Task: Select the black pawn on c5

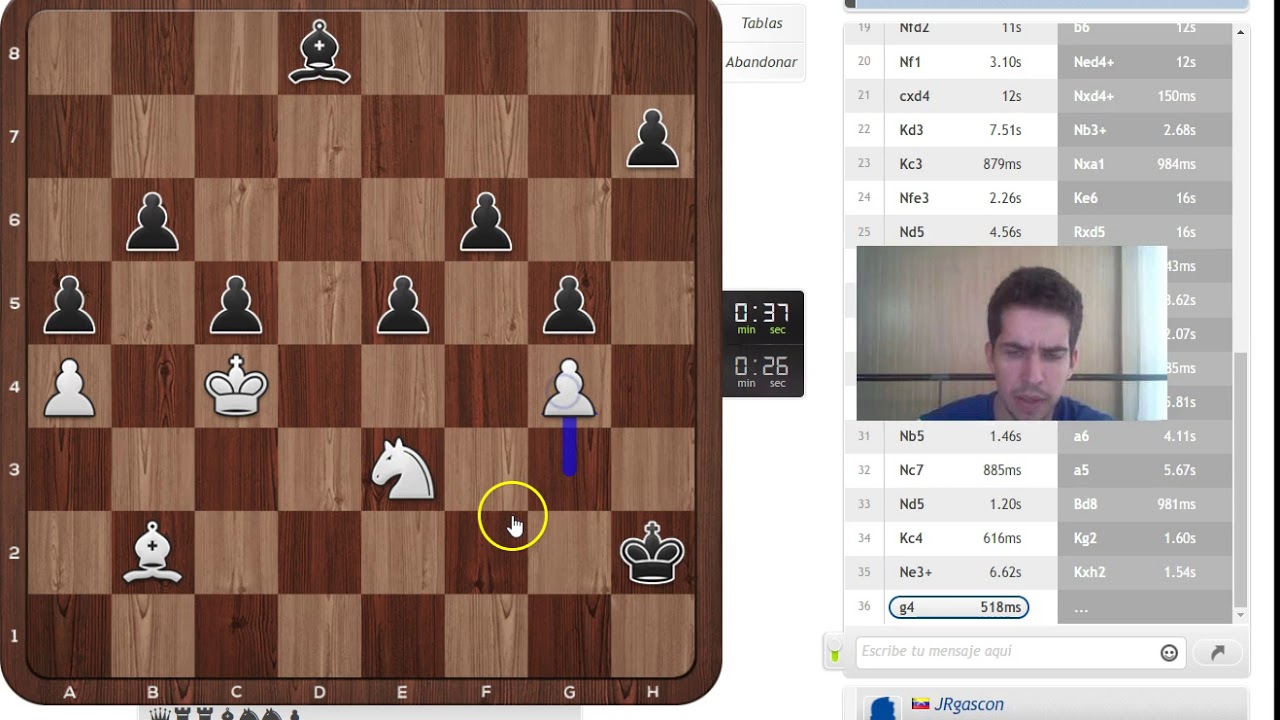Action: 236,303
